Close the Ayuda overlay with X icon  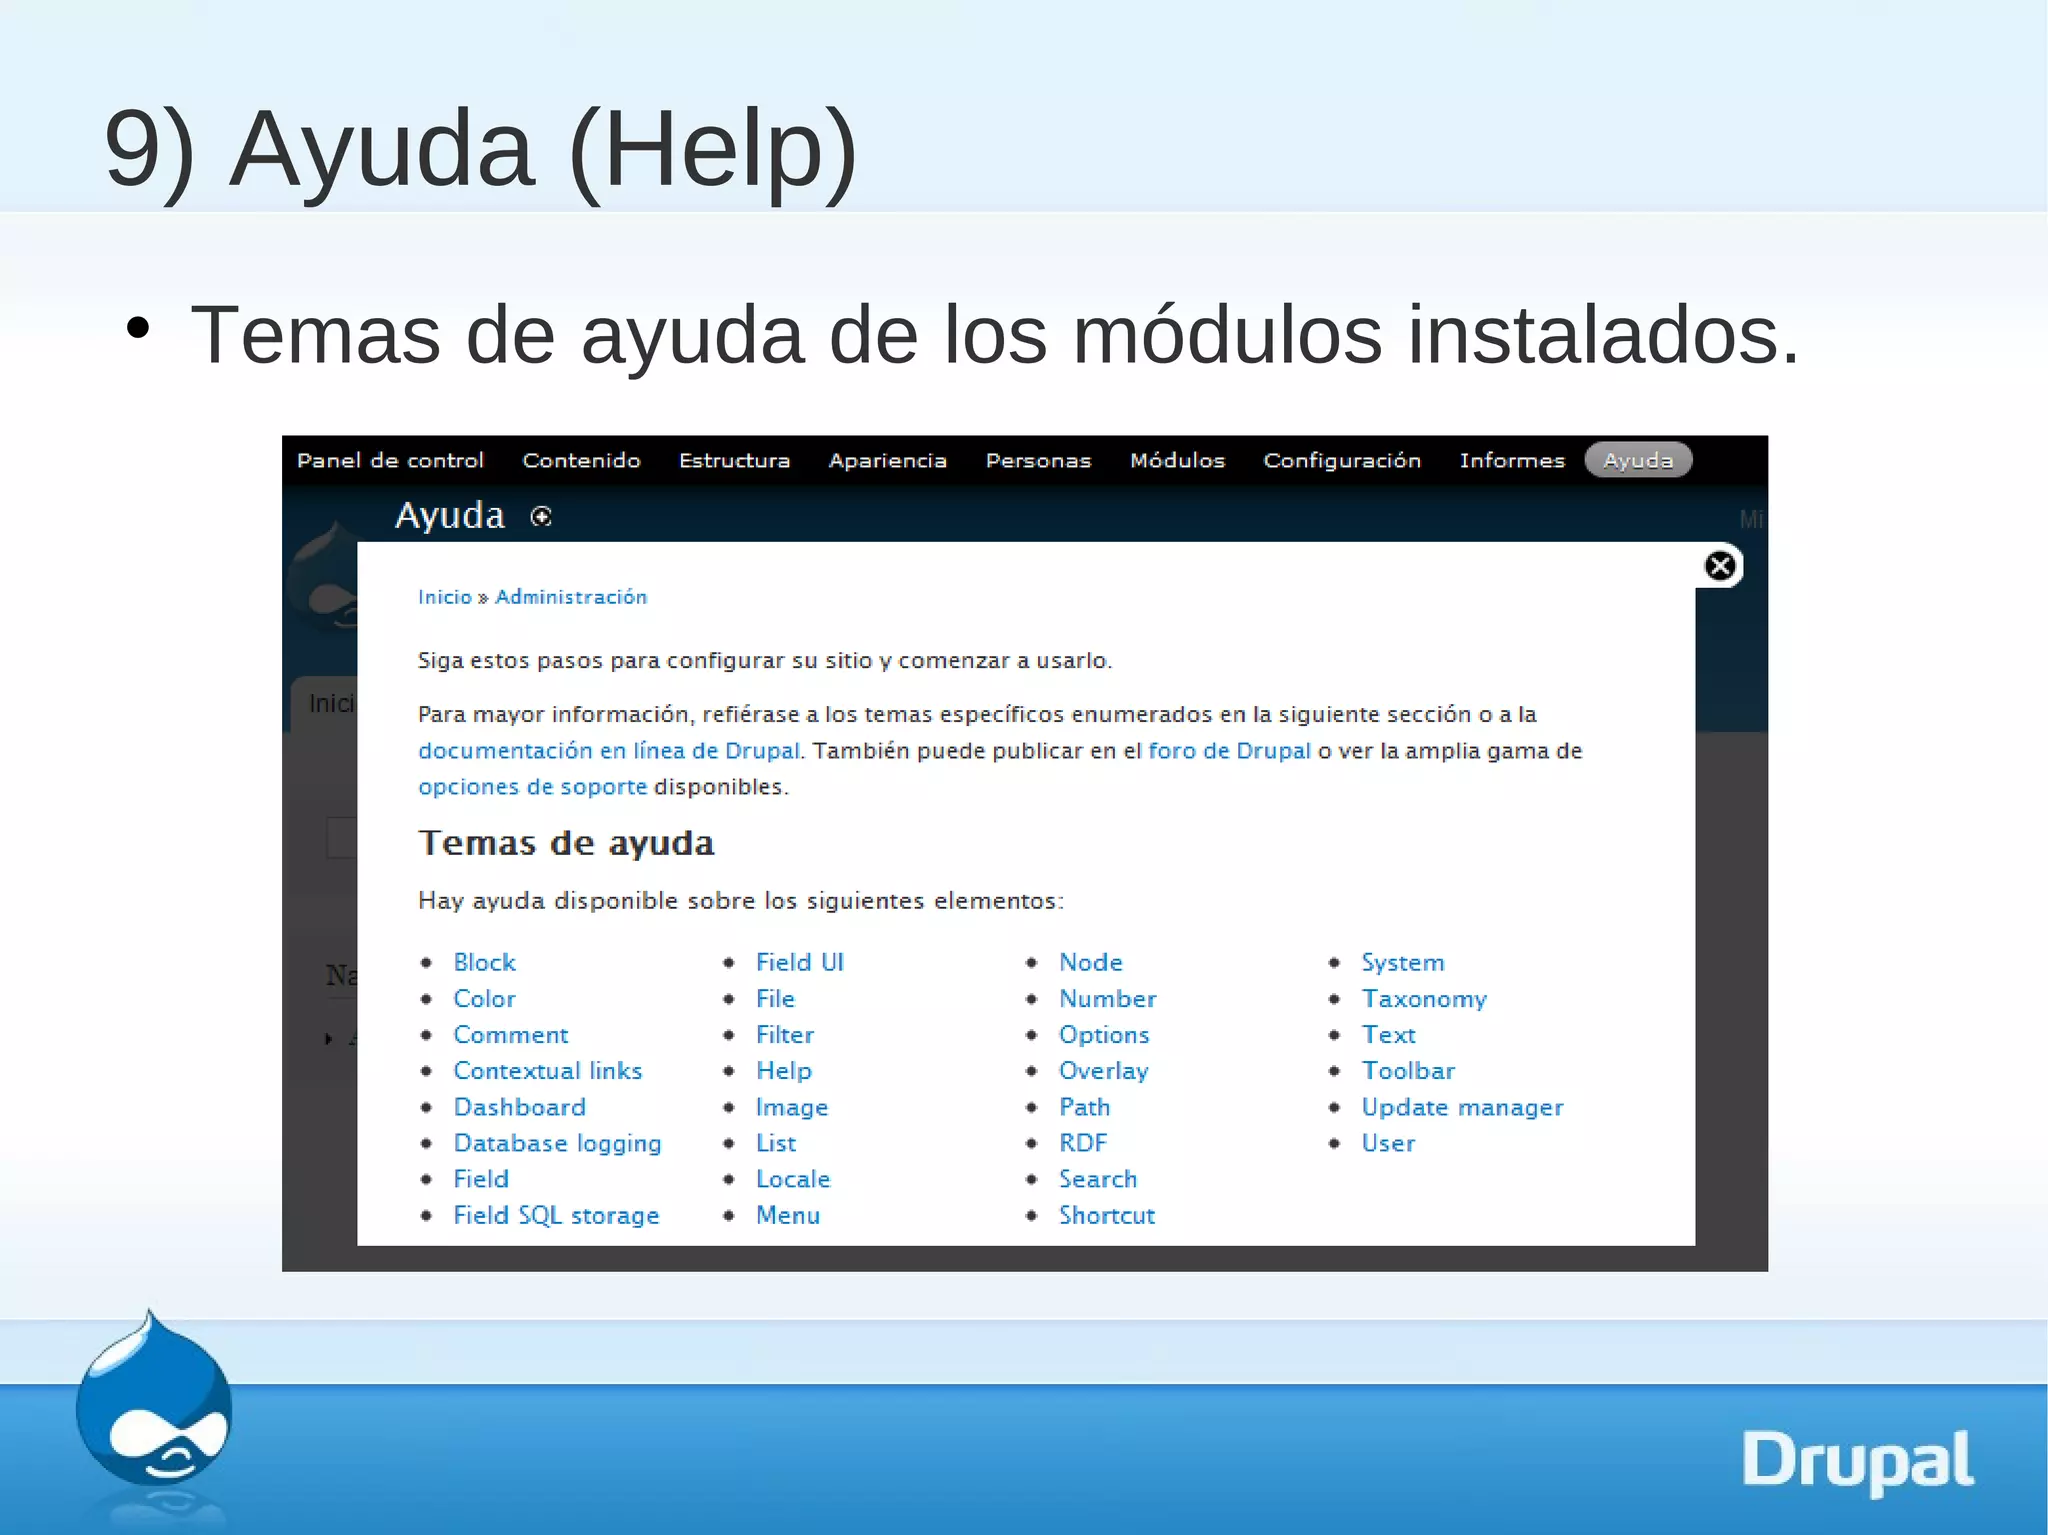coord(1719,566)
